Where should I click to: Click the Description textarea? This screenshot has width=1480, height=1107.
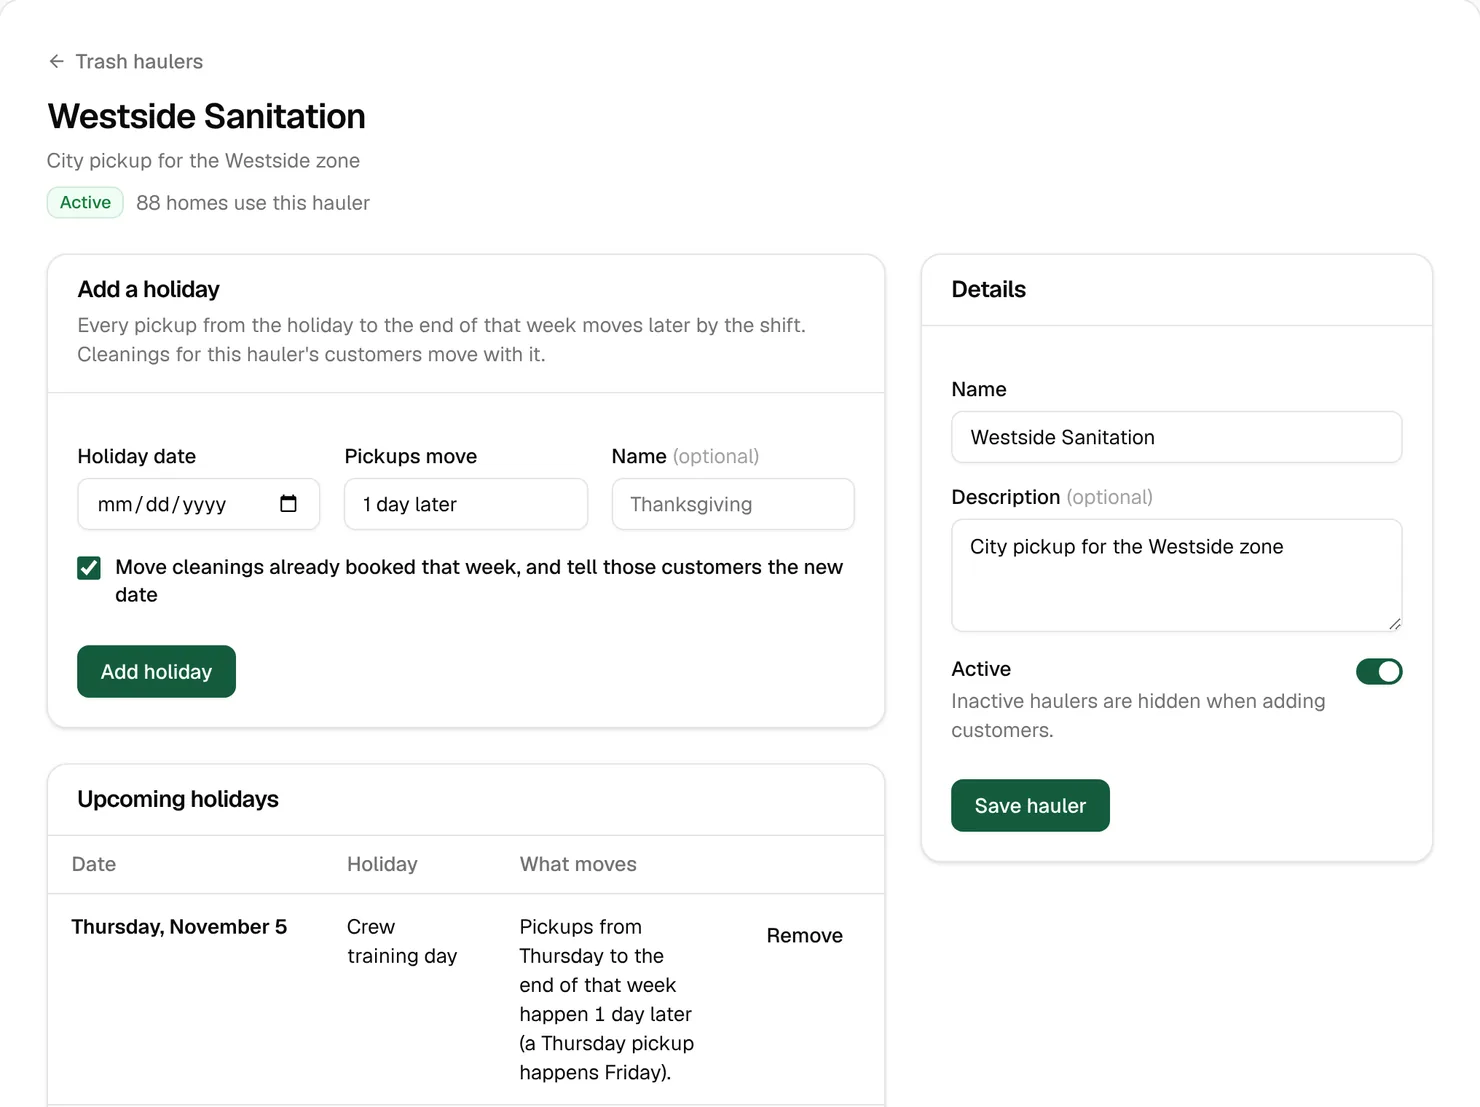(x=1176, y=575)
